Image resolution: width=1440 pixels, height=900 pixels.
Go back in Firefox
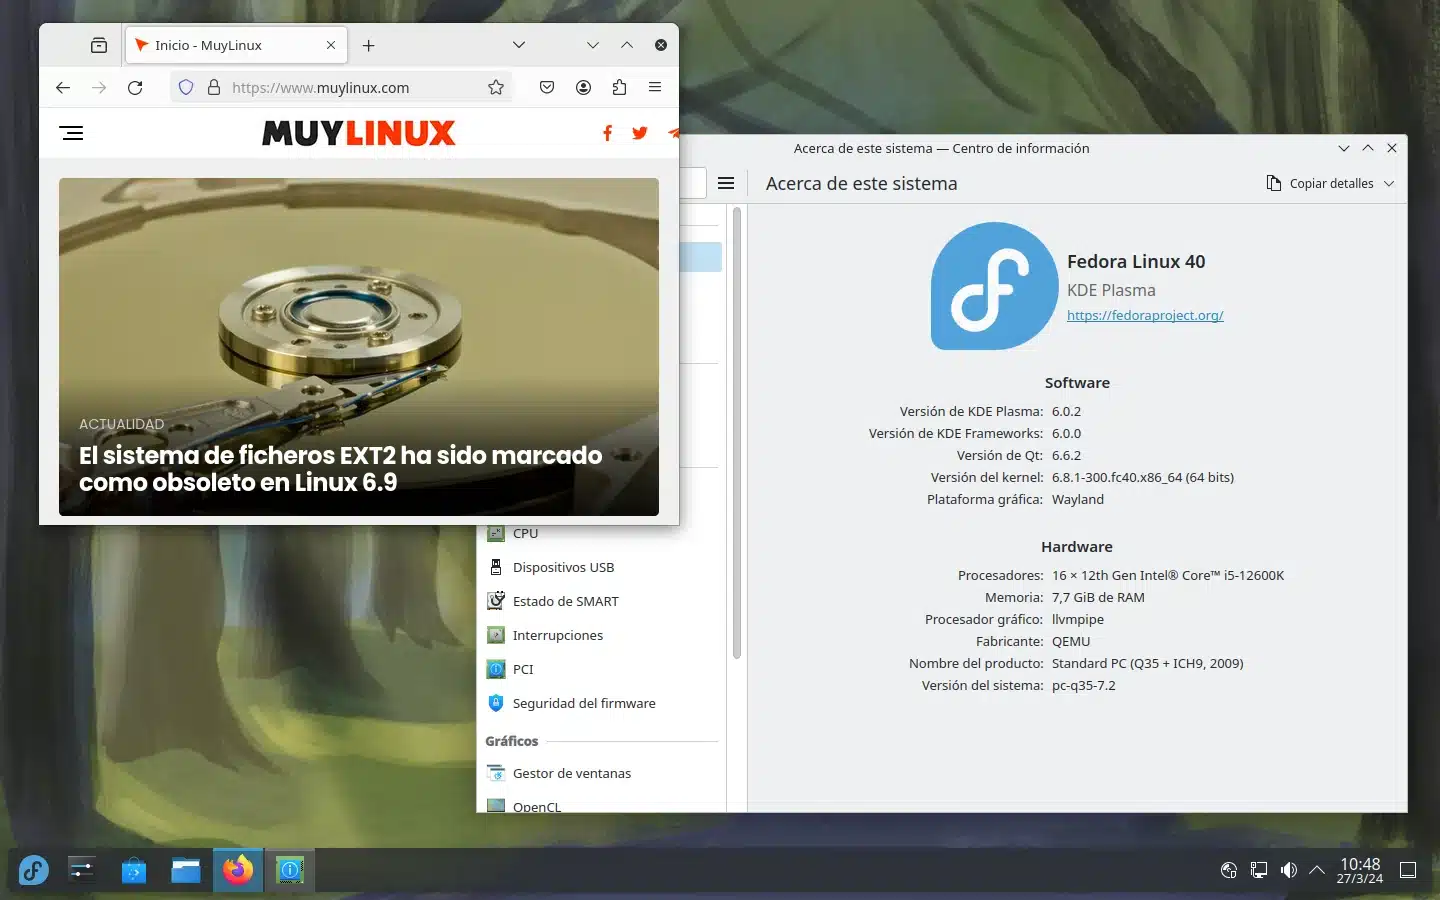coord(63,88)
